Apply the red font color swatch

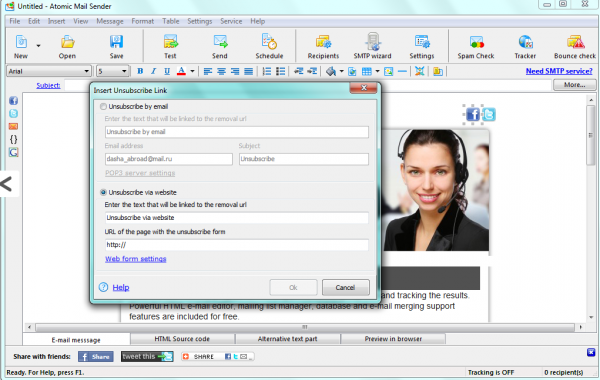click(x=181, y=71)
